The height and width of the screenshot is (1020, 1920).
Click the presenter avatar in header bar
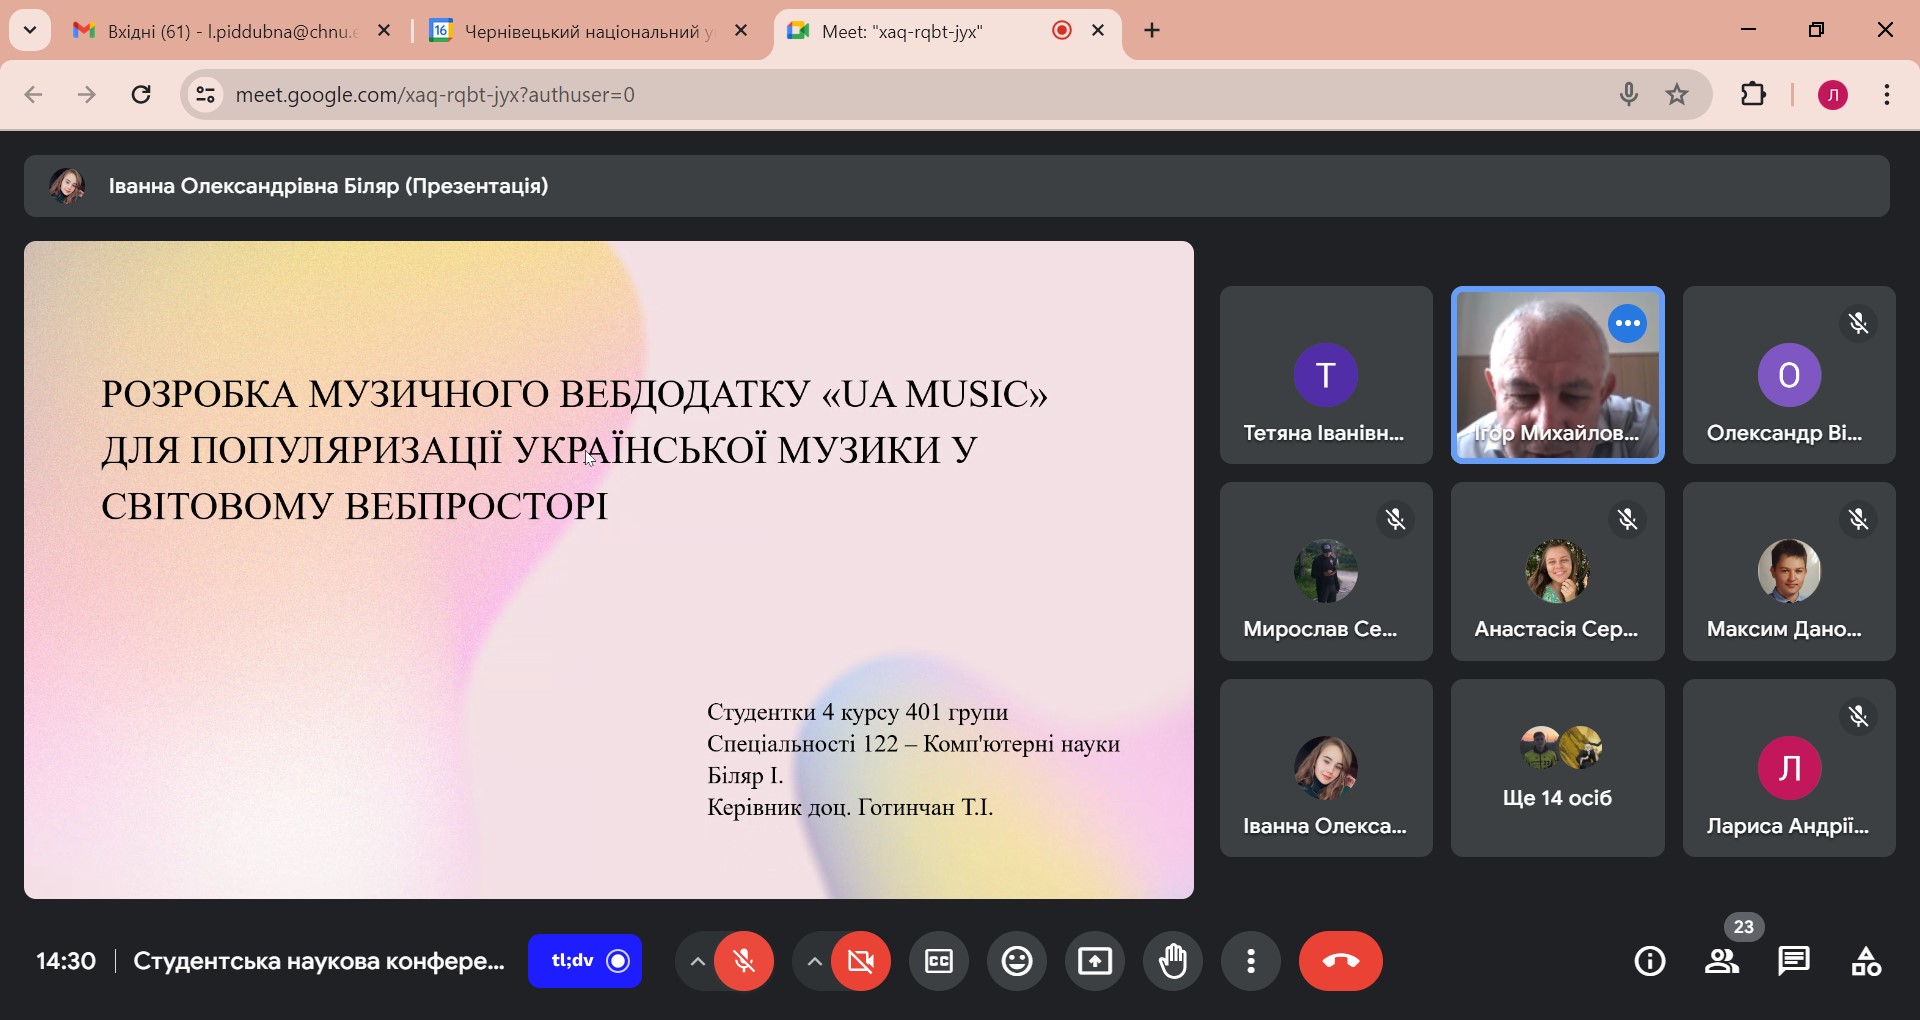click(x=67, y=186)
